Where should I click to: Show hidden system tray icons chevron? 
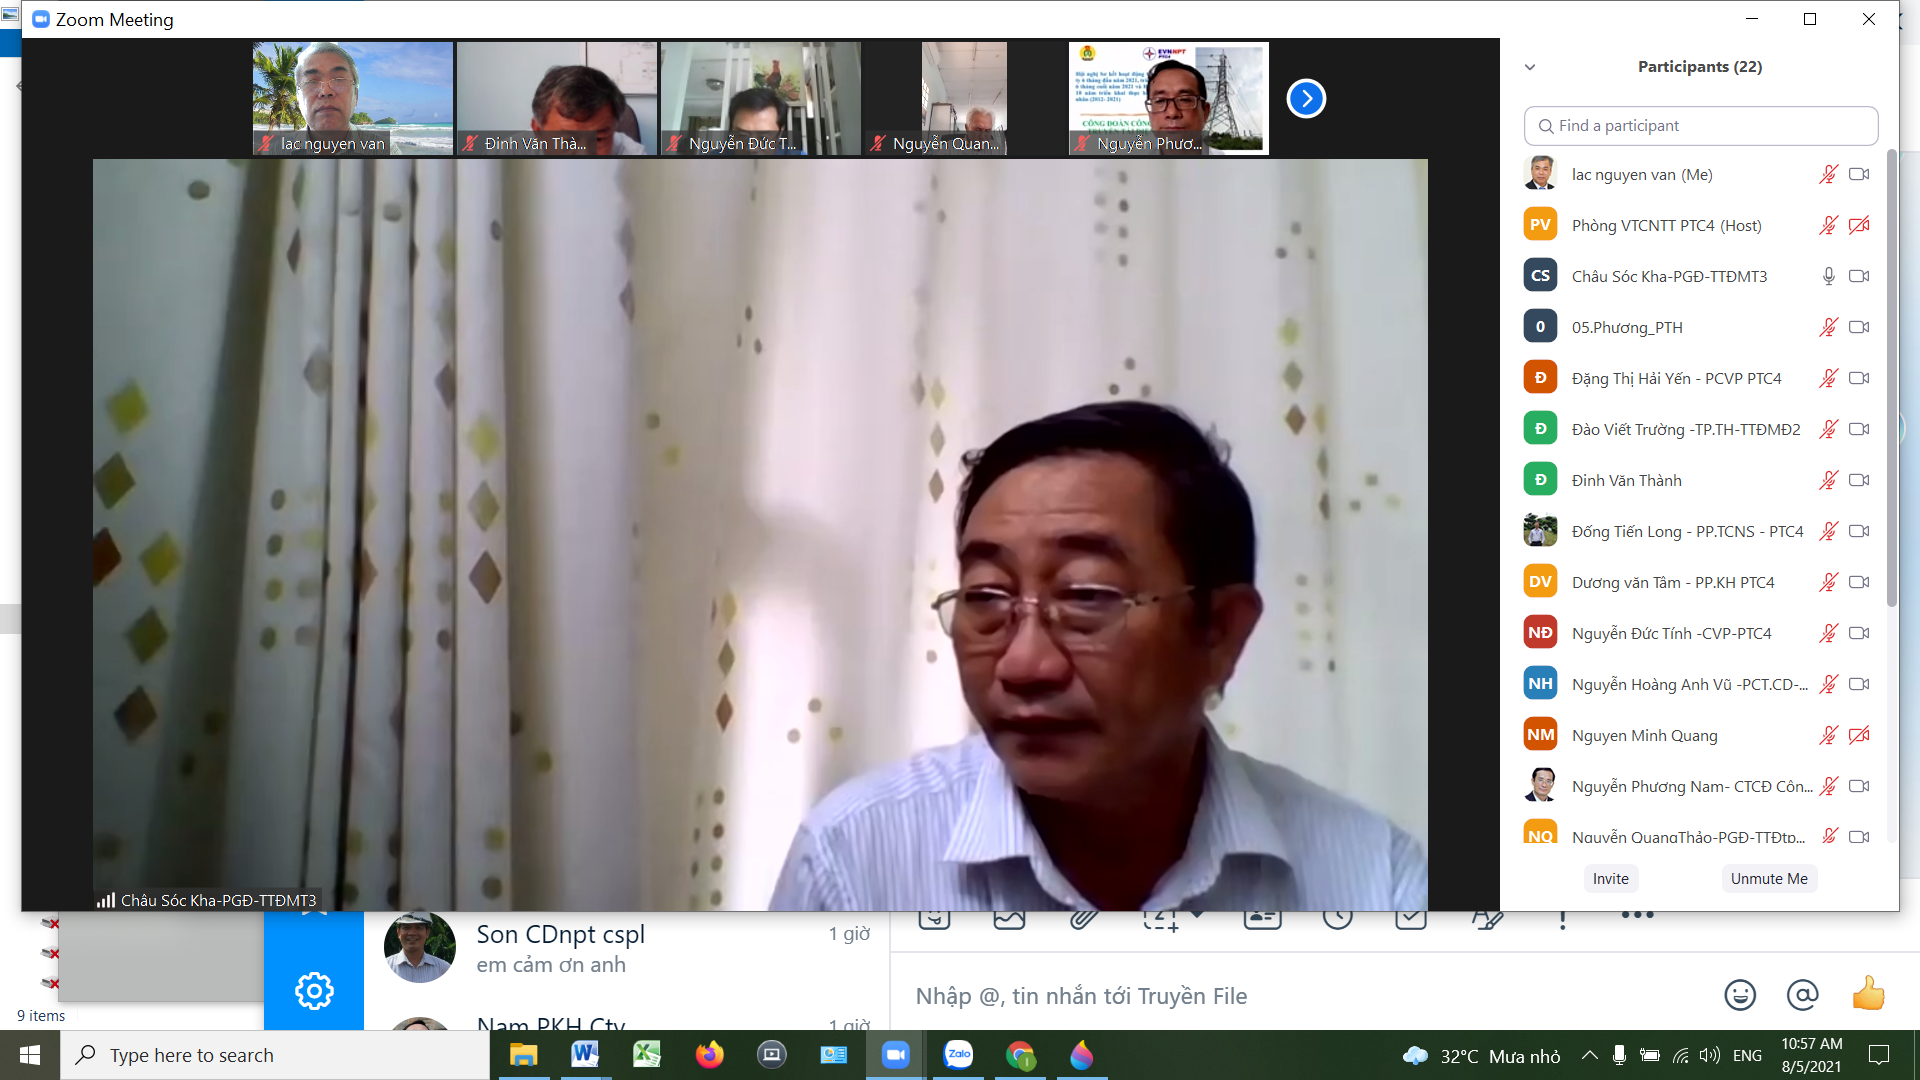[1589, 1055]
